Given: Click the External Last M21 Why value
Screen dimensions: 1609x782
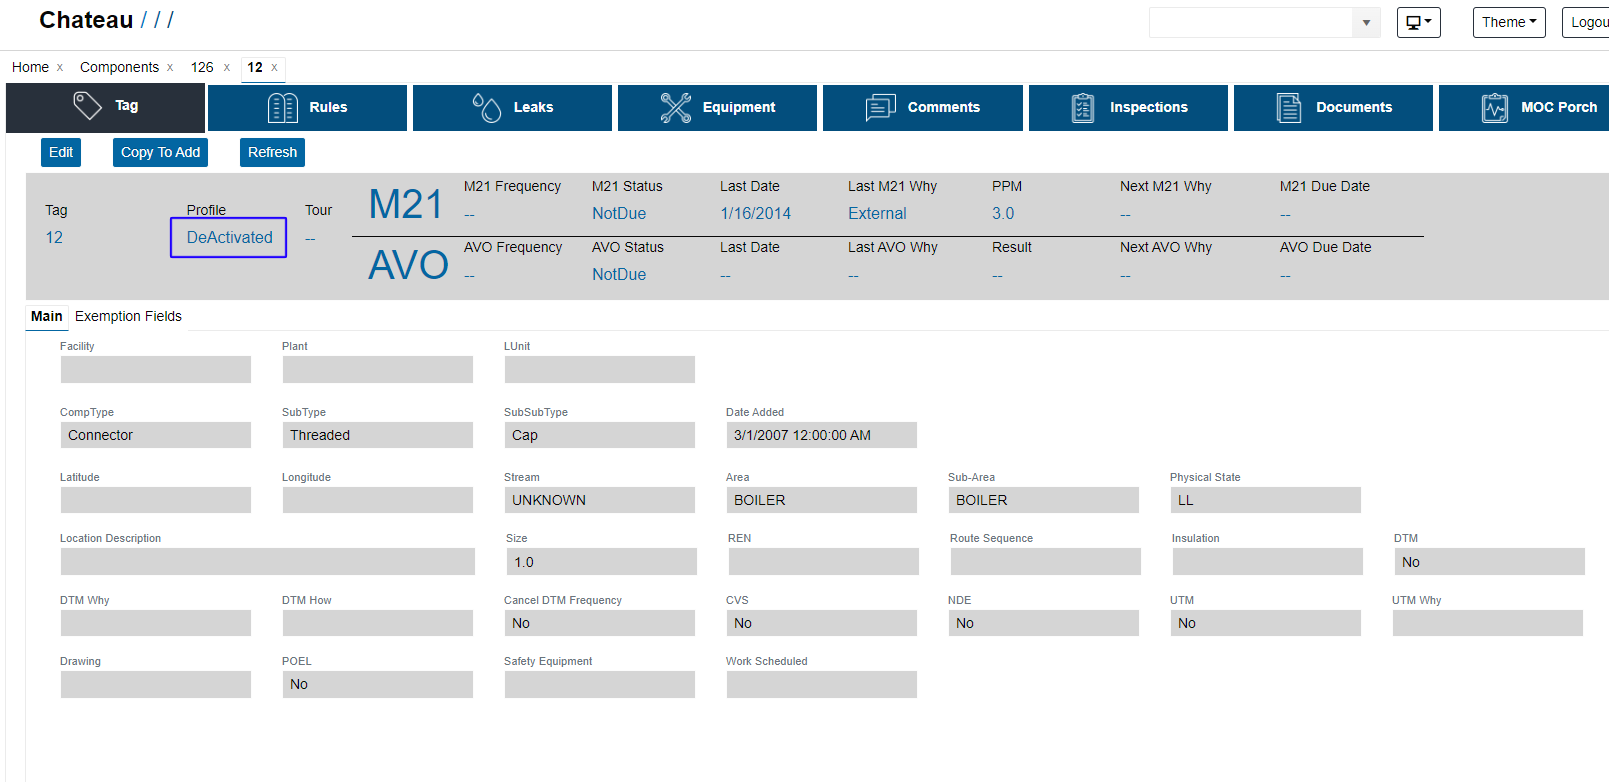Looking at the screenshot, I should click(877, 213).
